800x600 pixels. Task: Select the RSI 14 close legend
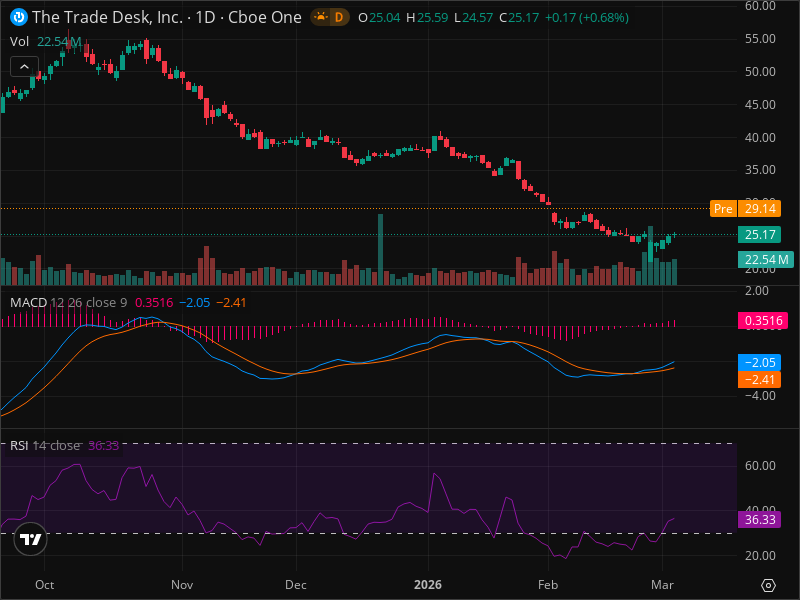point(45,445)
